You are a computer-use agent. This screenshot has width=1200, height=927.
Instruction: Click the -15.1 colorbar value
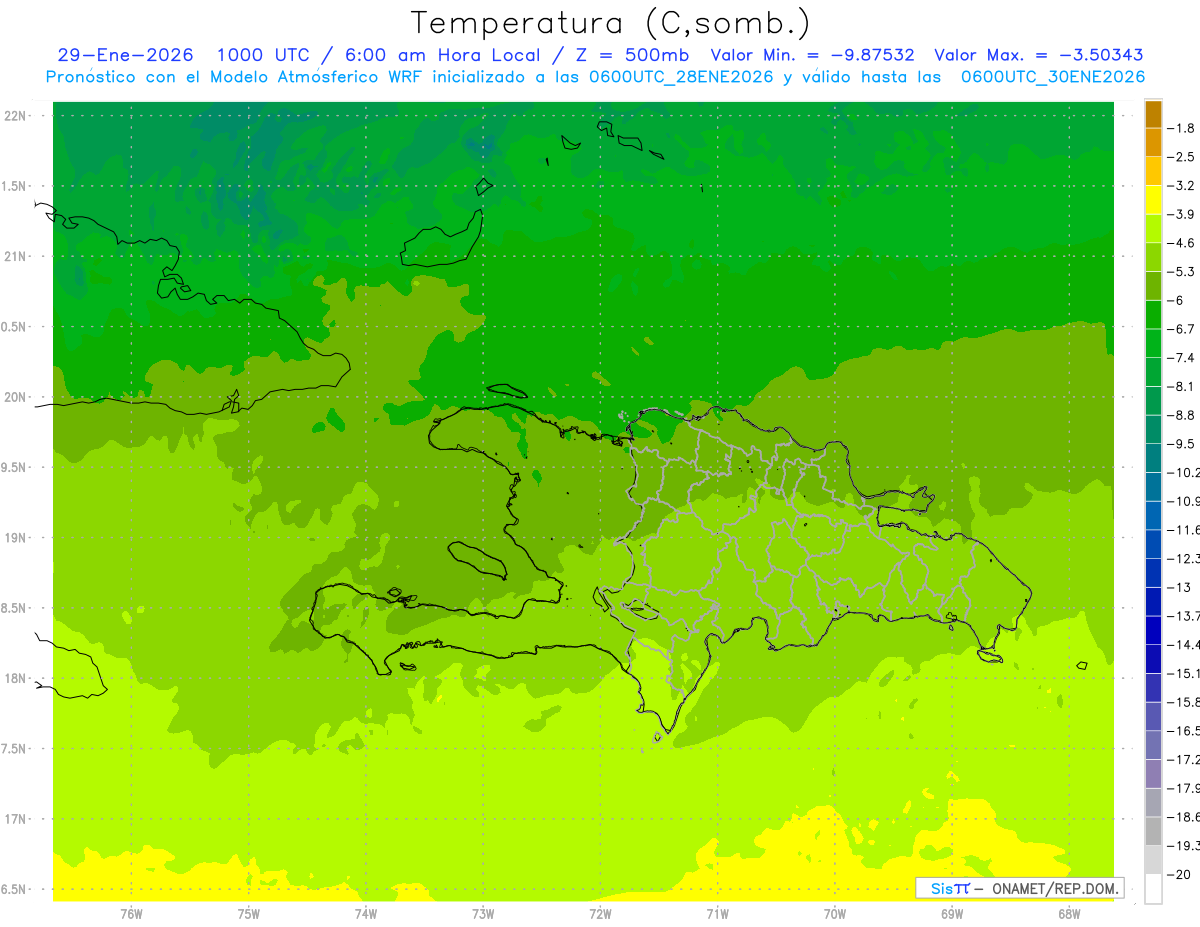(1184, 672)
